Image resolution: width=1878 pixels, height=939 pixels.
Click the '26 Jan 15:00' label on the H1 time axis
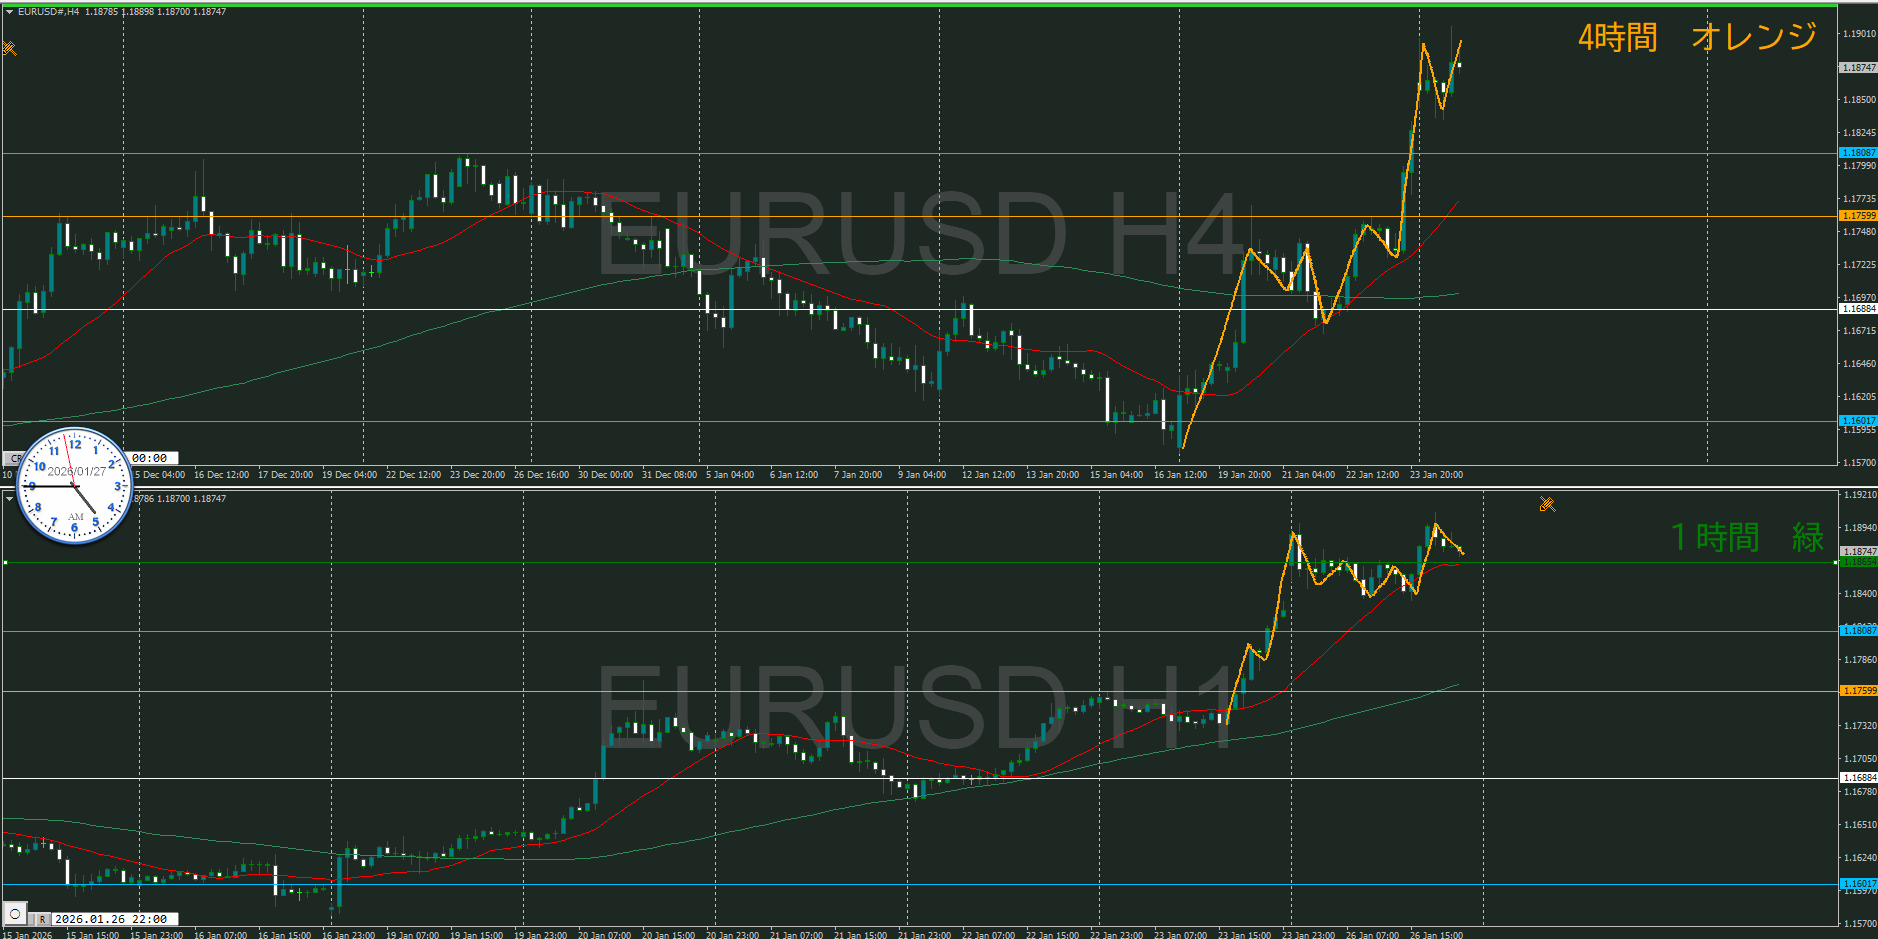[1435, 935]
